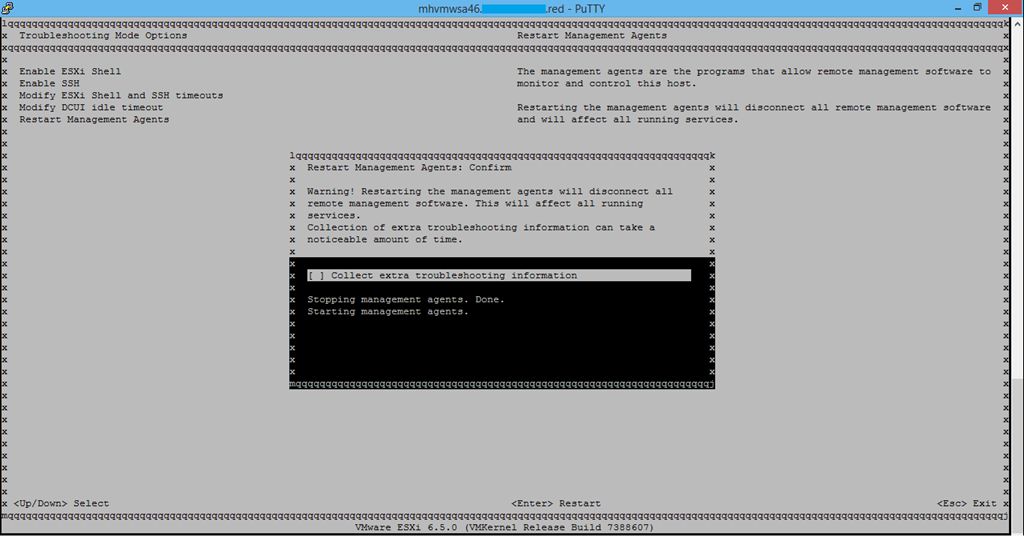This screenshot has height=543, width=1024.
Task: Click the <Esc> Exit hint
Action: (x=966, y=504)
